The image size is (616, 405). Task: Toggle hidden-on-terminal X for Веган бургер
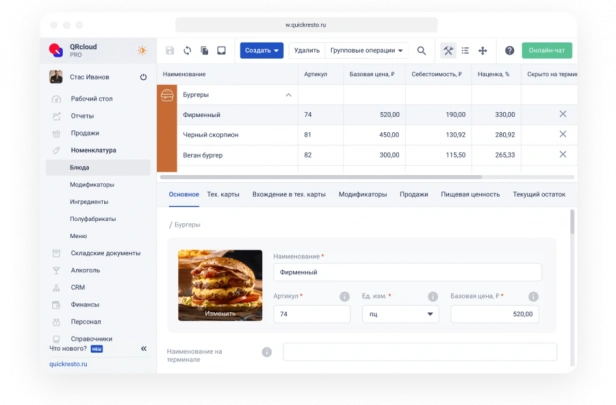[x=563, y=154]
